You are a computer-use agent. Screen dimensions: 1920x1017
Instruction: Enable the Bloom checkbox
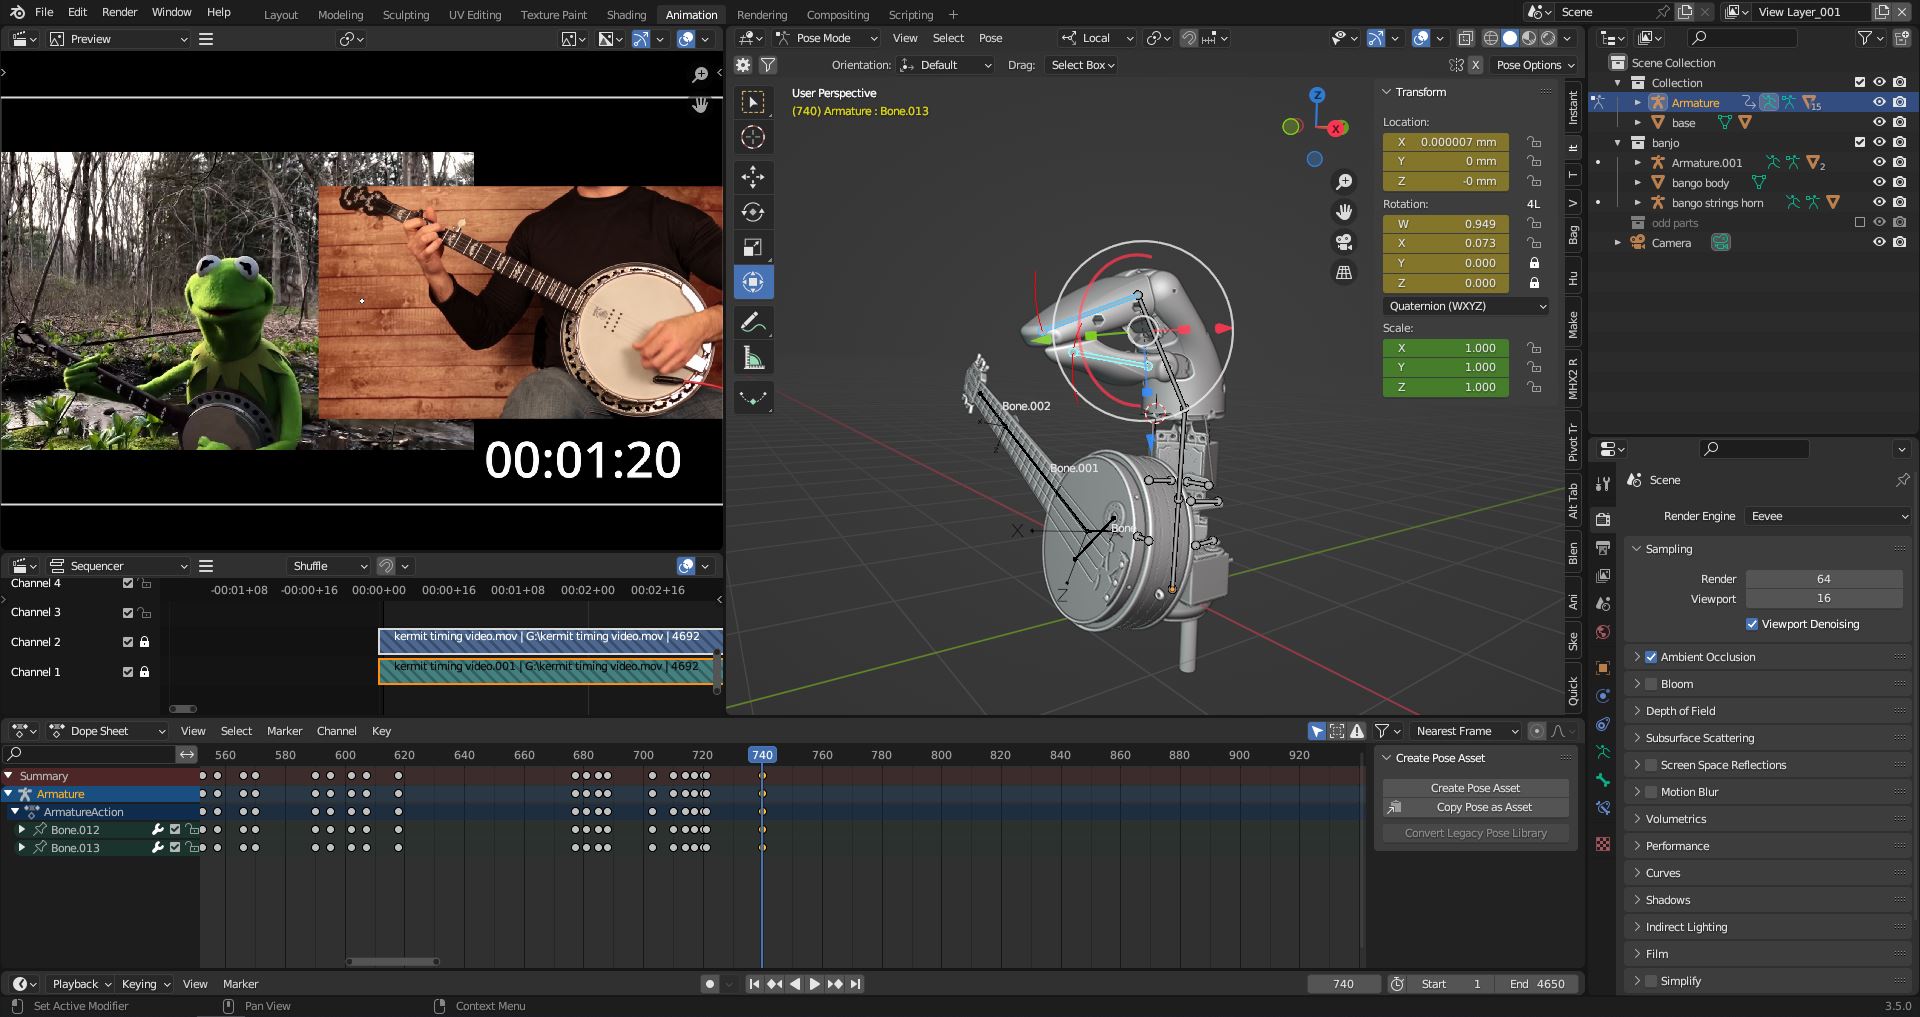coord(1651,684)
